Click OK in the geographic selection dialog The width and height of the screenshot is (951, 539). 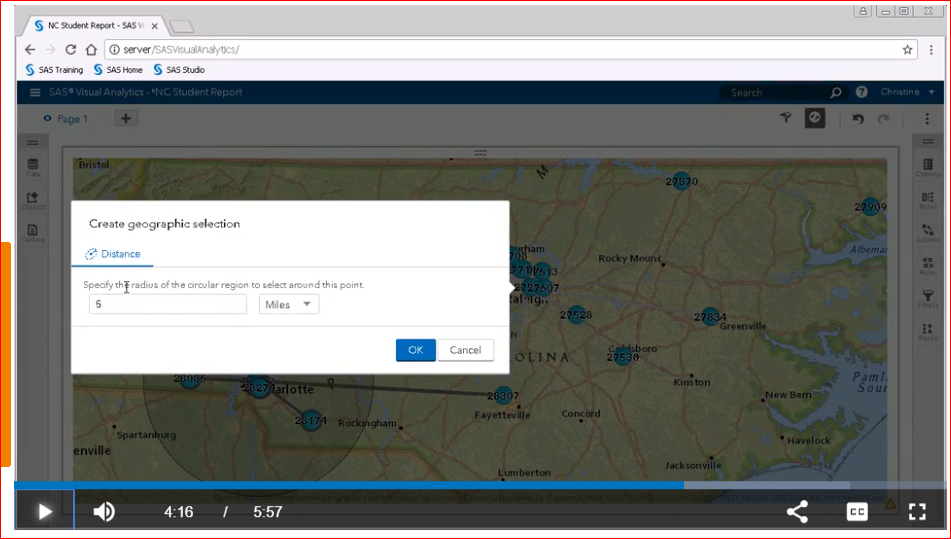point(415,350)
